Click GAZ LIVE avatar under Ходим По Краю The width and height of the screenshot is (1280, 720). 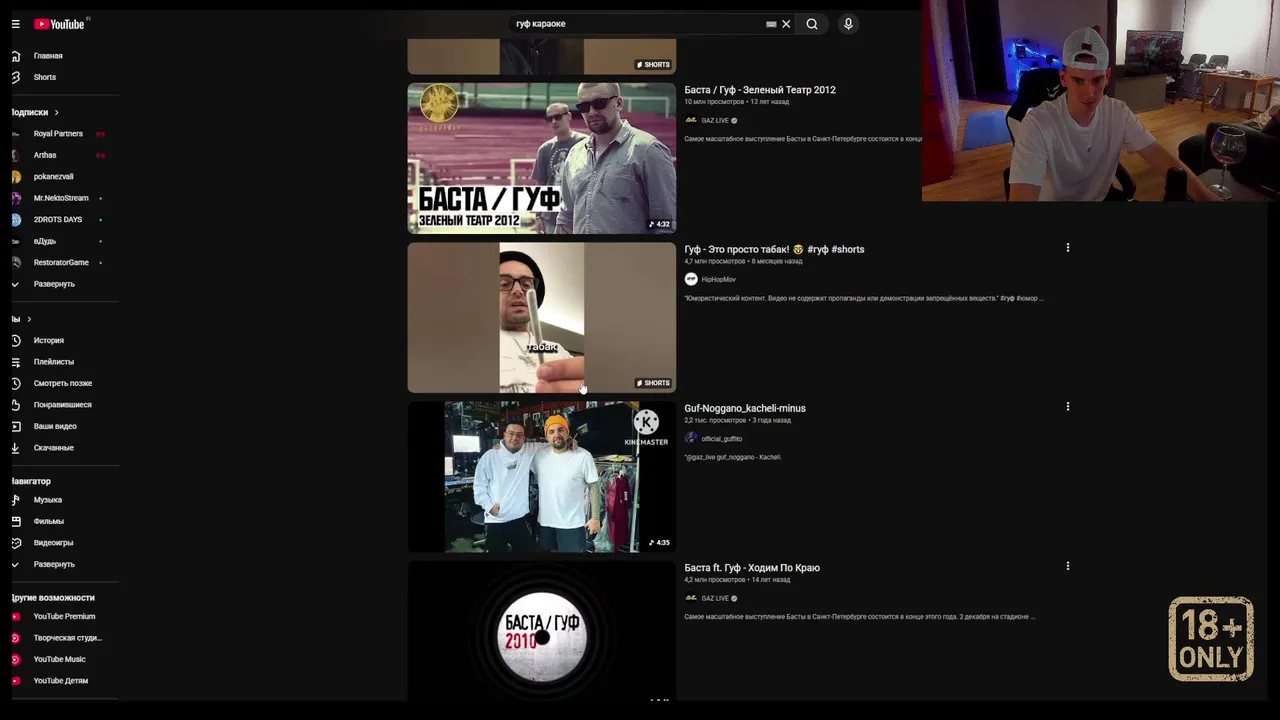691,598
